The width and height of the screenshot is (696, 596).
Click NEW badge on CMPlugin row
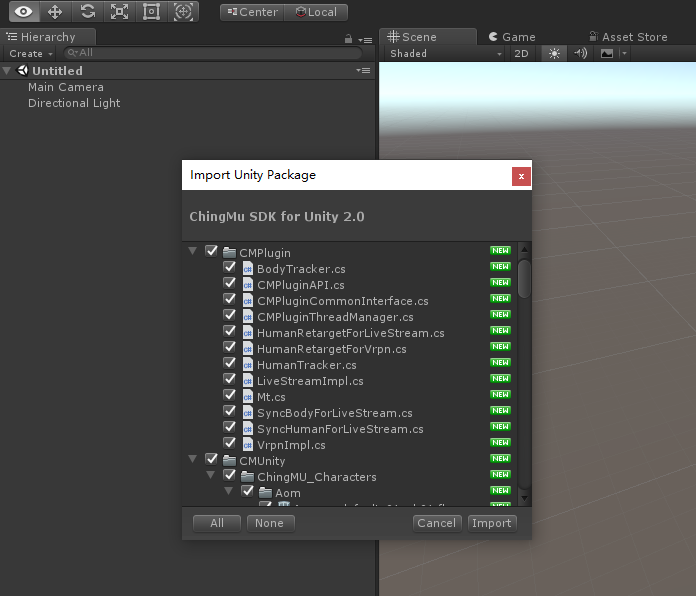[500, 251]
